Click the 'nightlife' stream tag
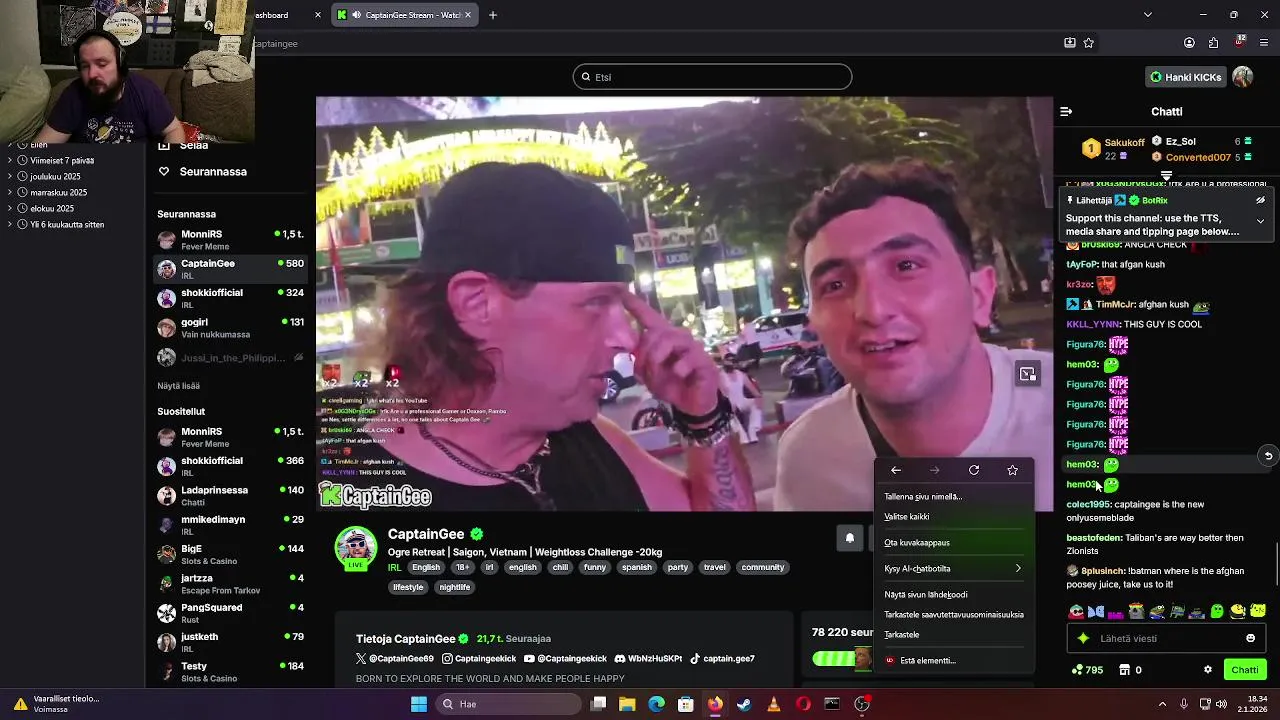Screen dimensions: 1280x720 [x=454, y=587]
